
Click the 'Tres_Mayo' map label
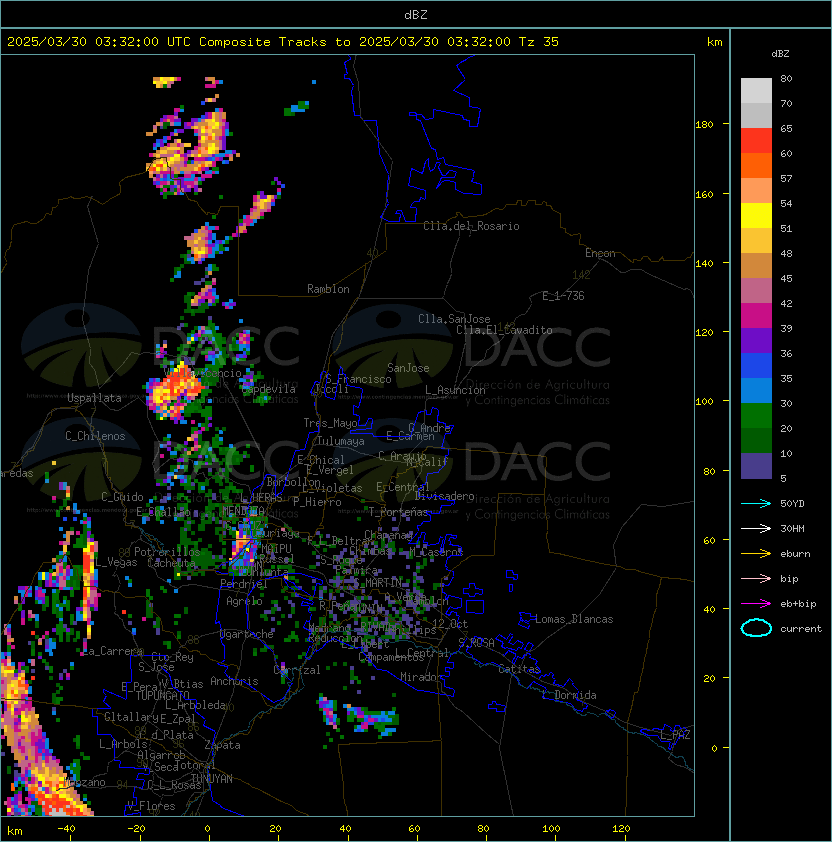coord(330,423)
